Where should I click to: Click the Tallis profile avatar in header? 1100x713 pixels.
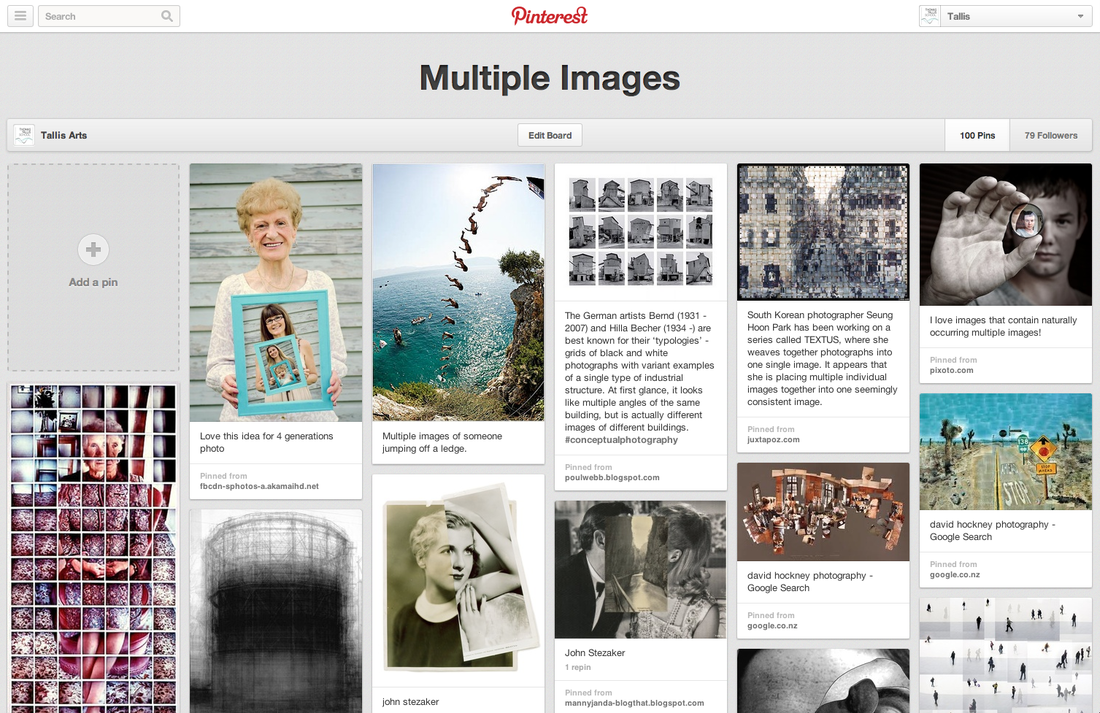pyautogui.click(x=930, y=16)
